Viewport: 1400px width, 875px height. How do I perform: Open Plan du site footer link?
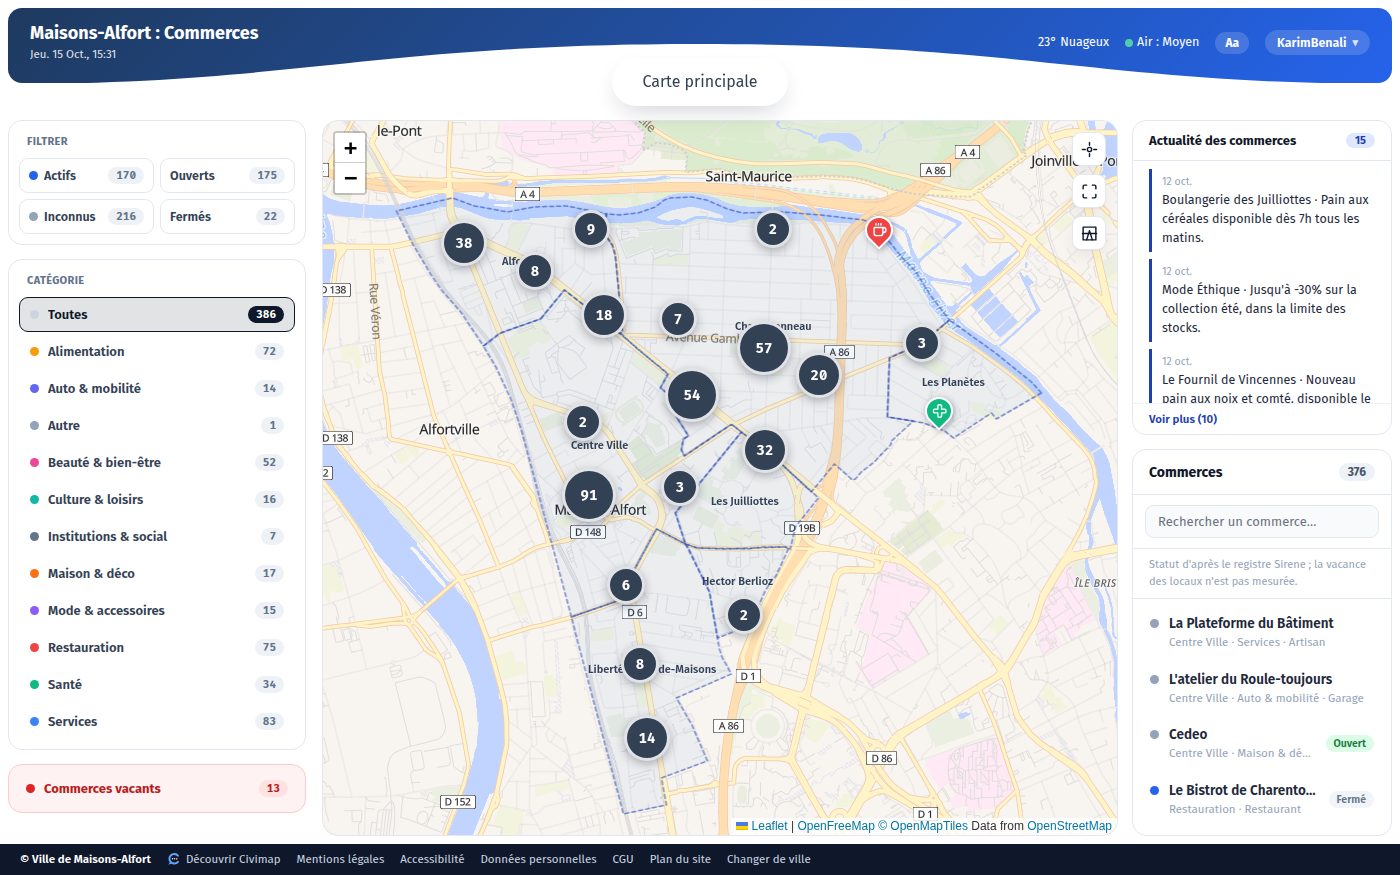tap(680, 859)
